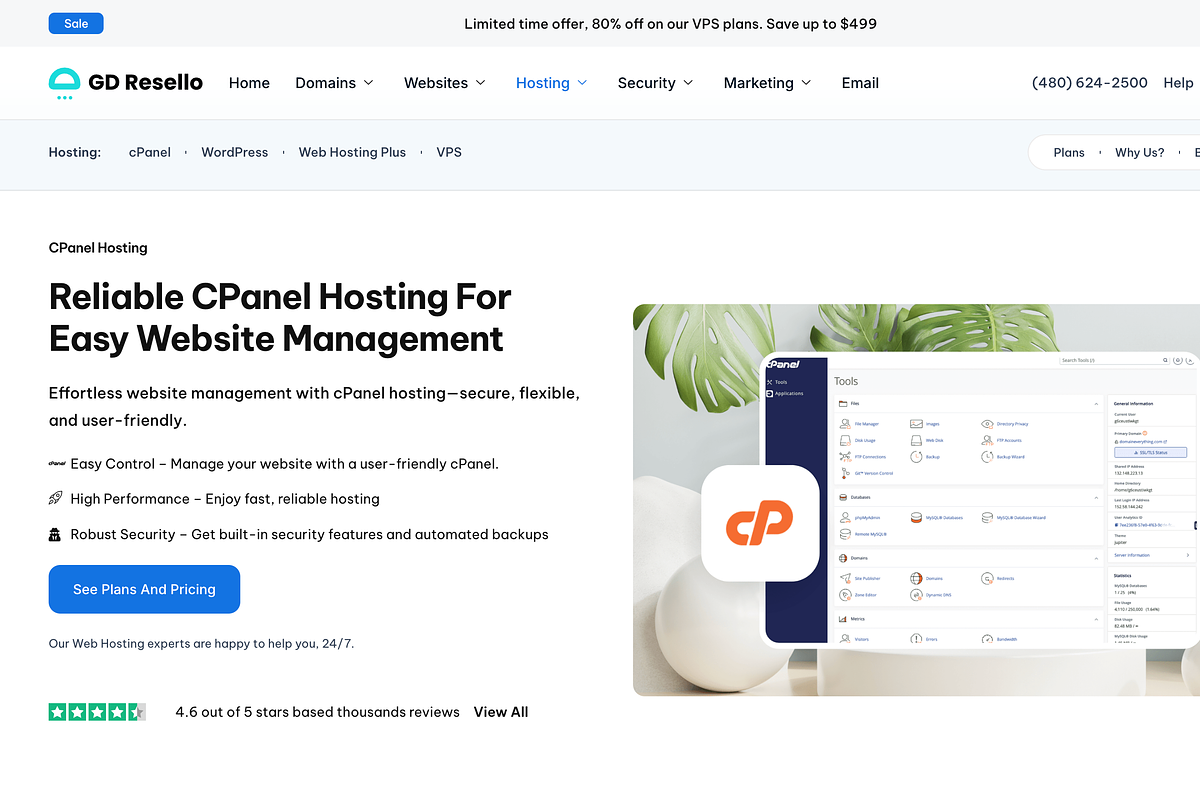The height and width of the screenshot is (800, 1200).
Task: Click SSL/TLS Status button in cPanel preview
Action: [x=1150, y=453]
